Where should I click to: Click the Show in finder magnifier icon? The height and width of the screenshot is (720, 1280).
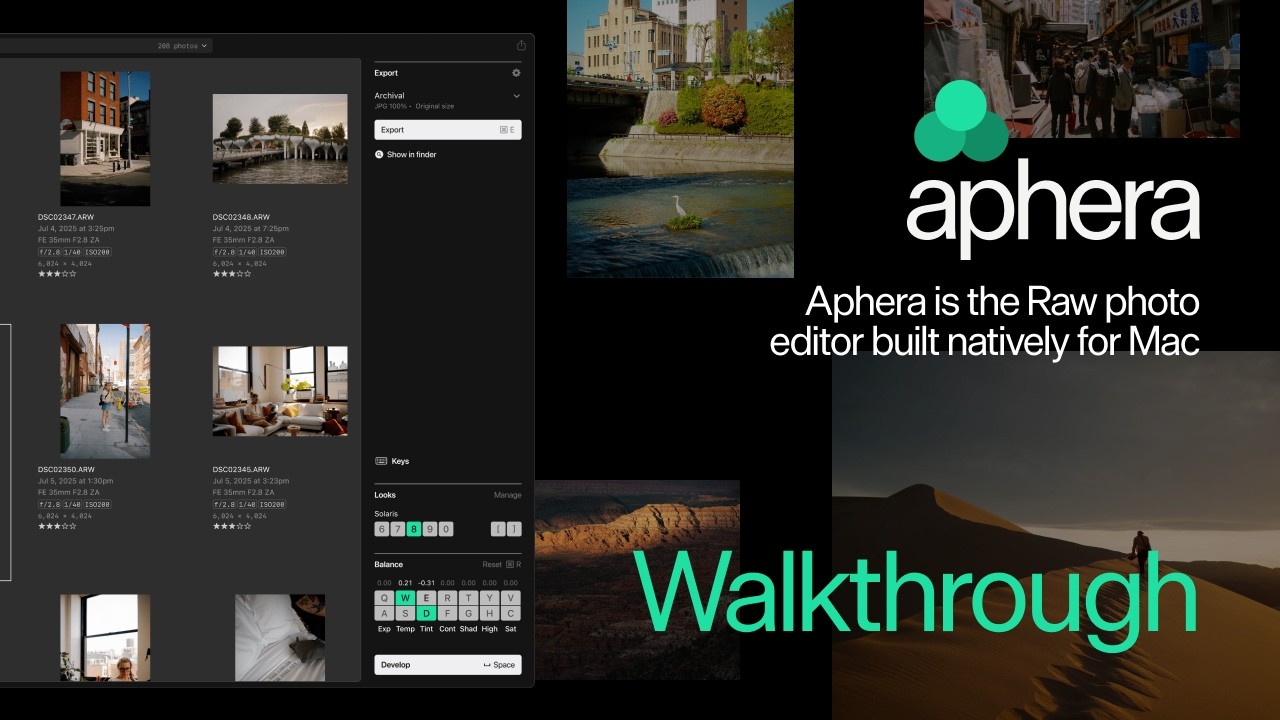379,155
